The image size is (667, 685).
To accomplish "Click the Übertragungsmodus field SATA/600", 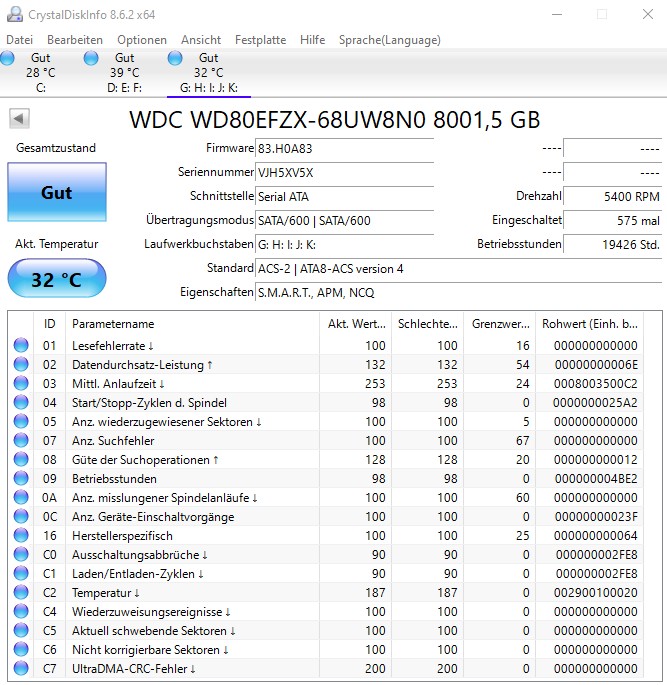I will pyautogui.click(x=344, y=220).
